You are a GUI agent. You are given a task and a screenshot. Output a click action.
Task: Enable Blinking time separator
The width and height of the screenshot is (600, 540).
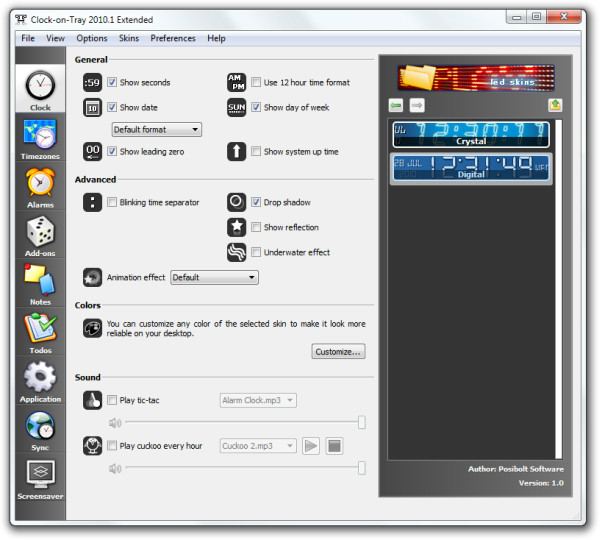112,202
